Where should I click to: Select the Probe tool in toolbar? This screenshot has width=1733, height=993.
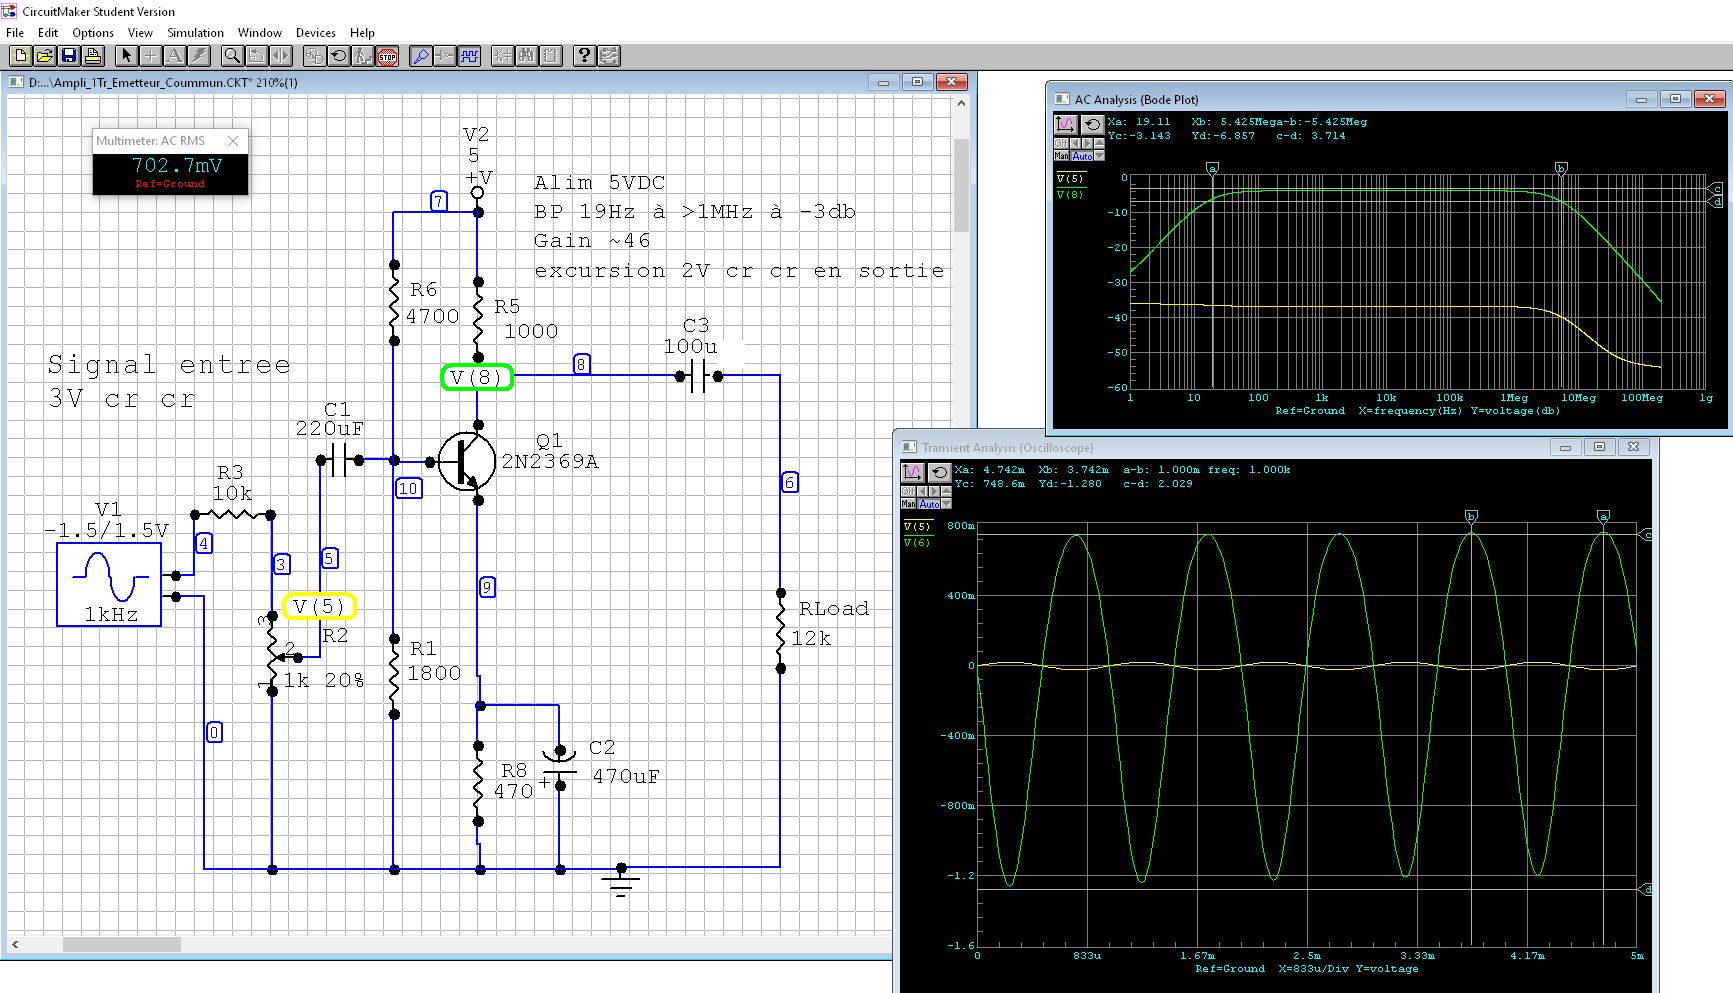point(420,56)
